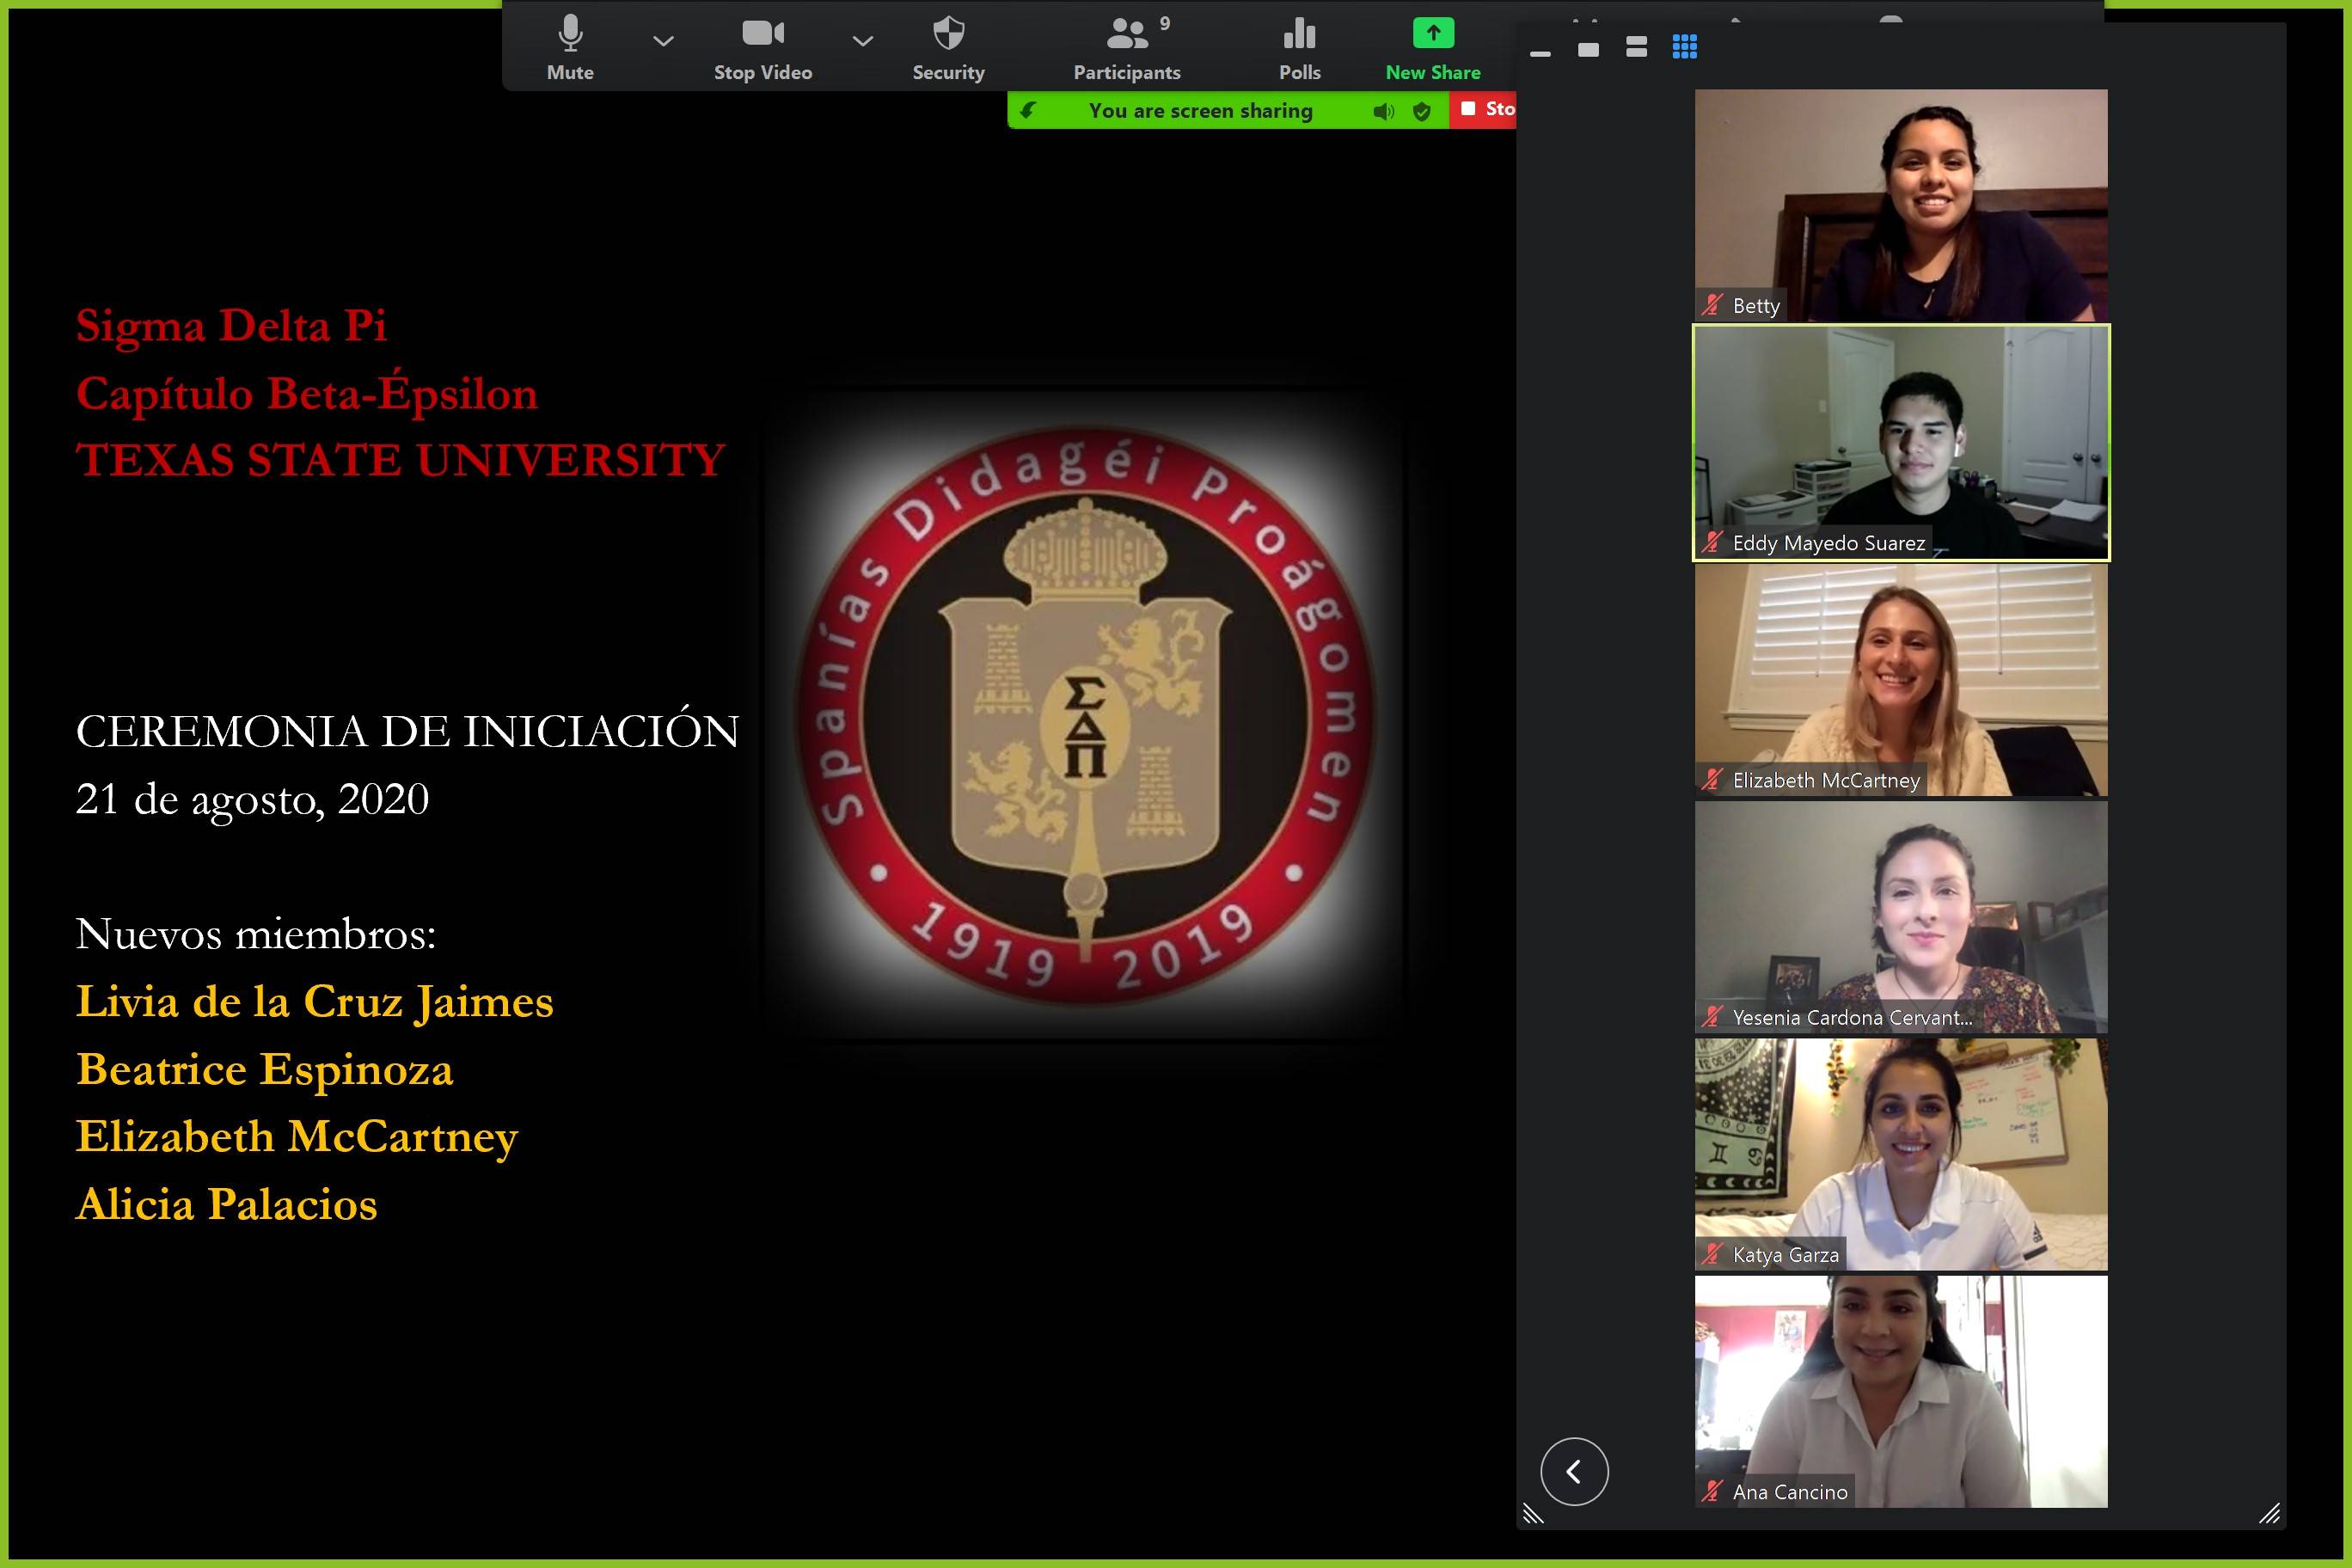Select Eddy Mayedo Suarez's video thumbnail
This screenshot has width=2352, height=1568.
[x=1901, y=442]
